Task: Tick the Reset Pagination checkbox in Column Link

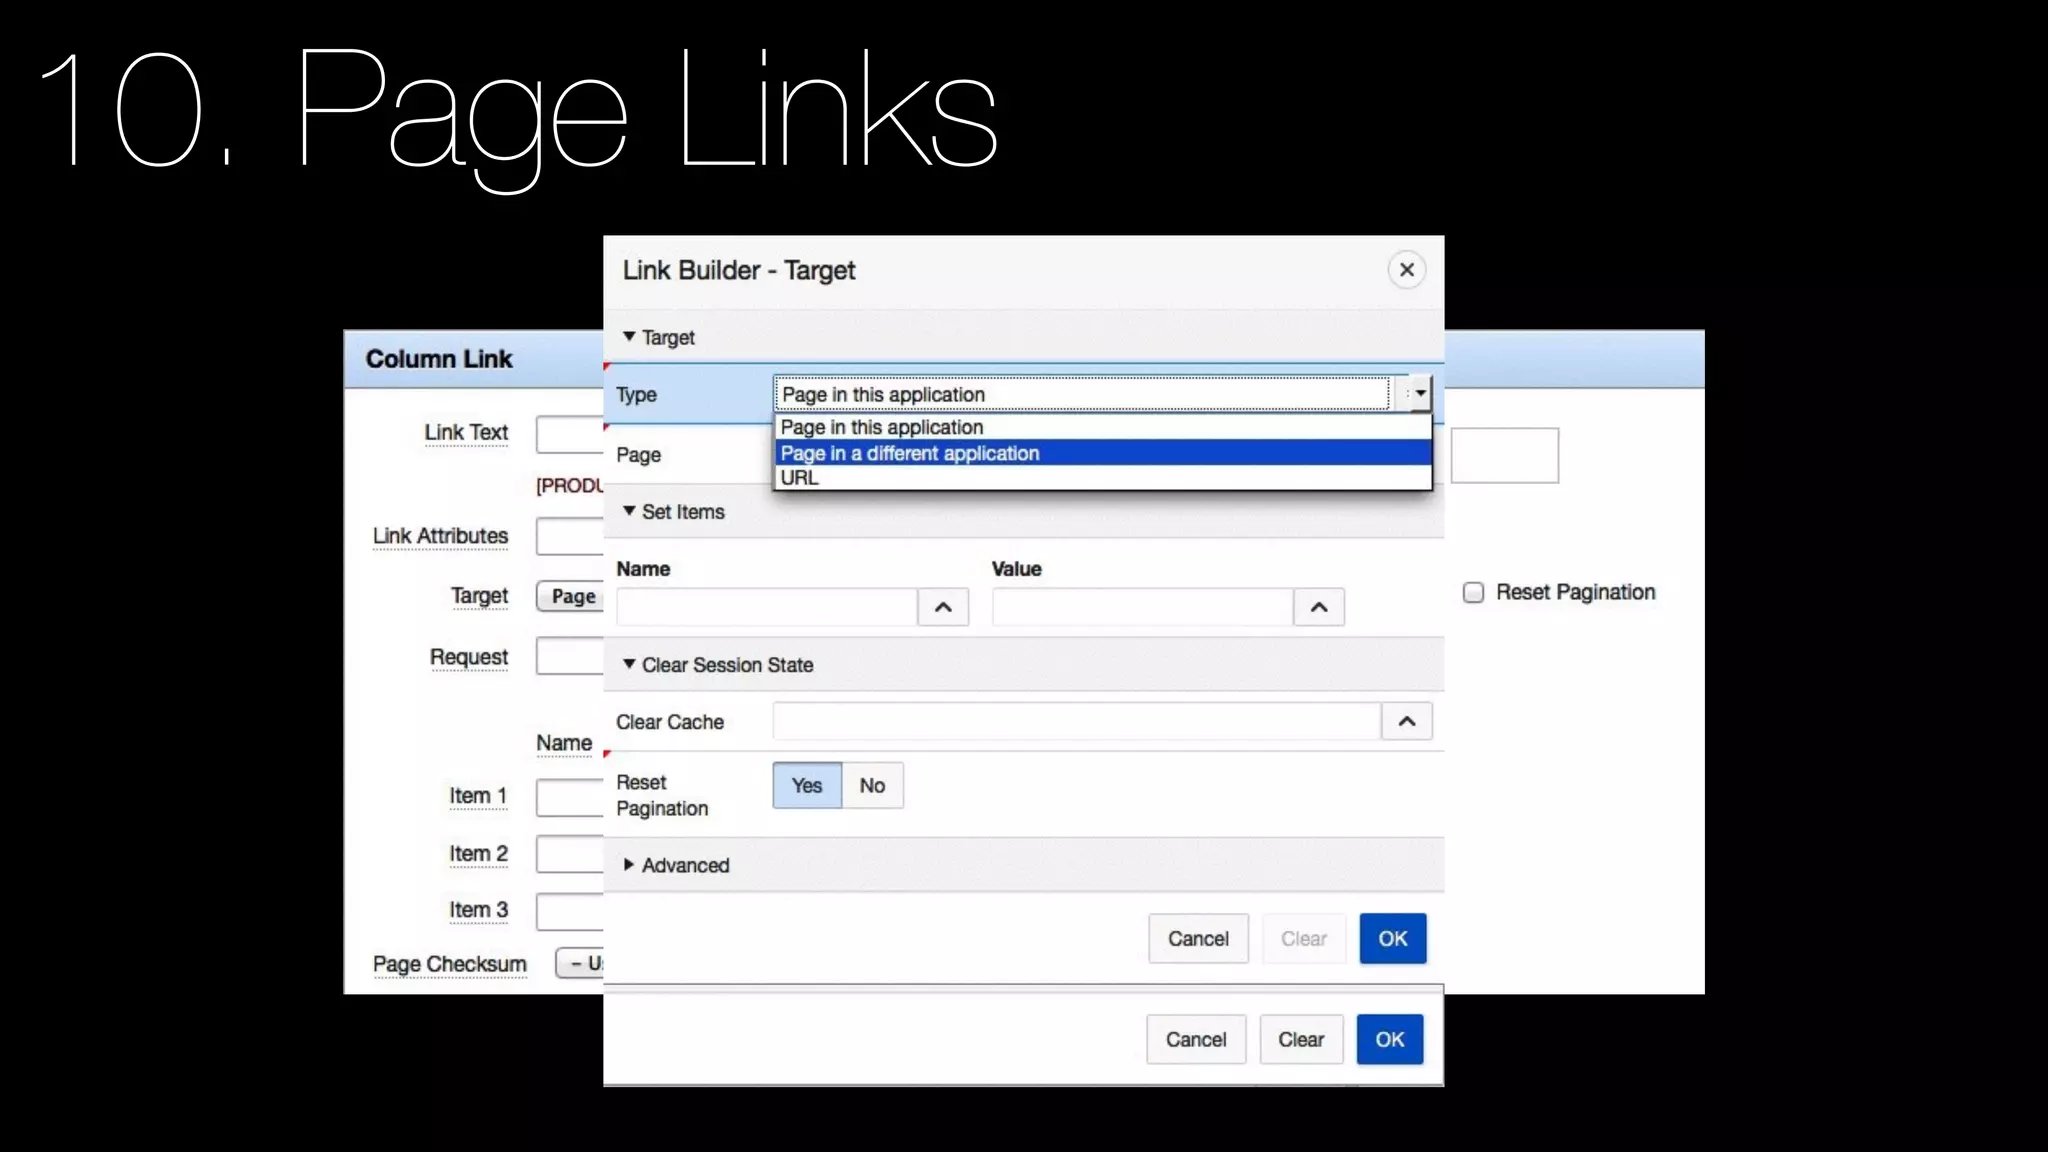Action: [x=1473, y=592]
